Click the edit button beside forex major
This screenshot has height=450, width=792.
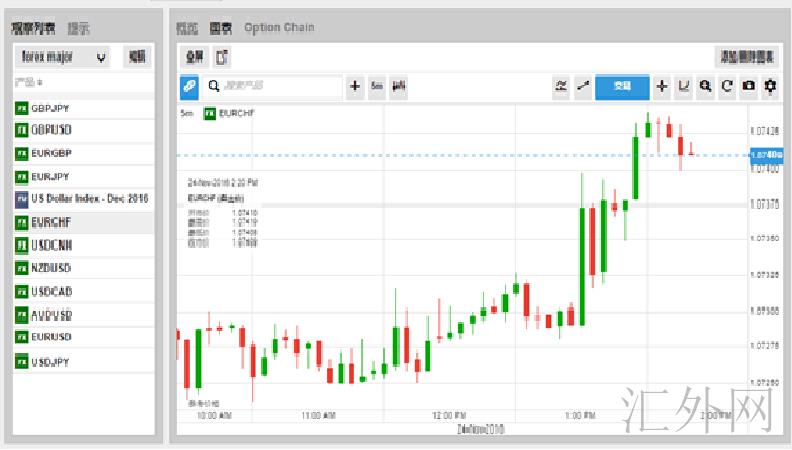click(137, 57)
